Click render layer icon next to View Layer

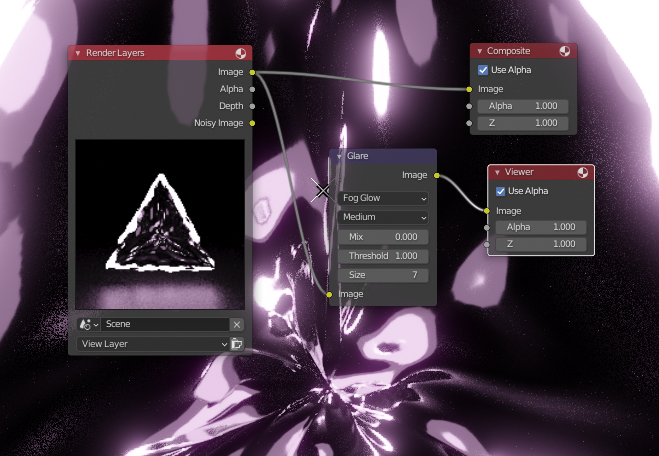[237, 344]
